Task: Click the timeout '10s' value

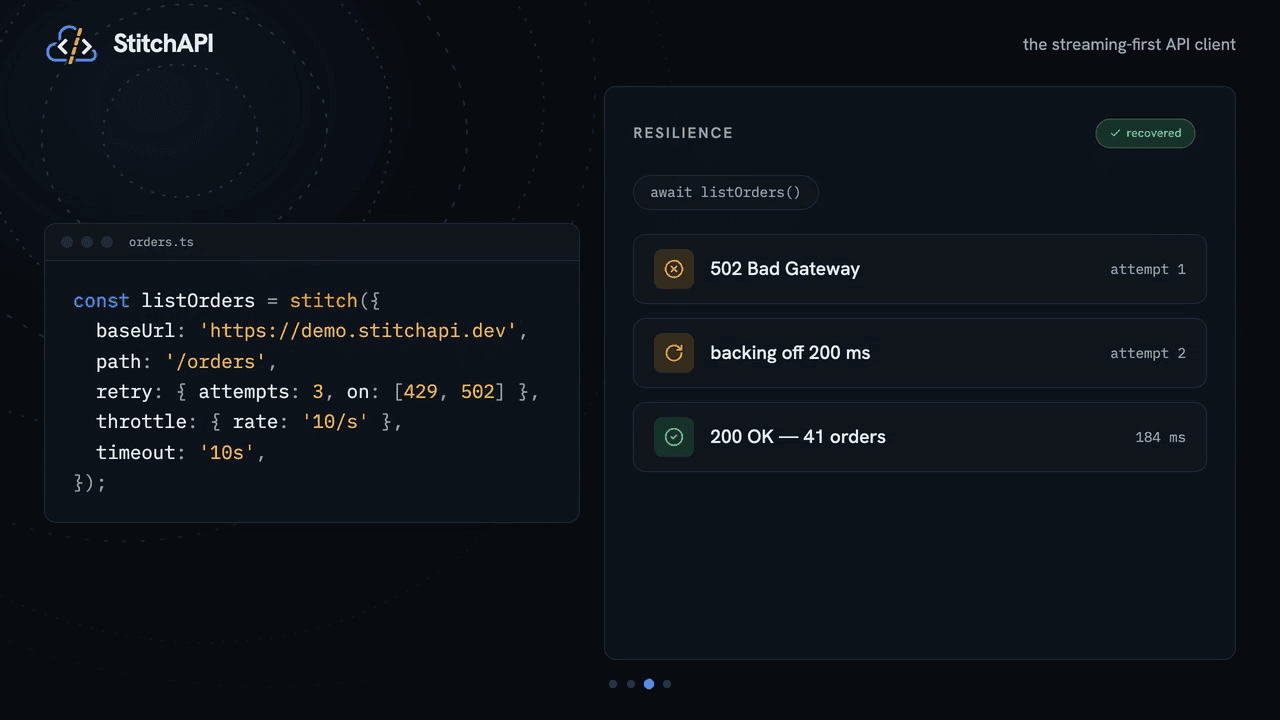Action: (x=227, y=452)
